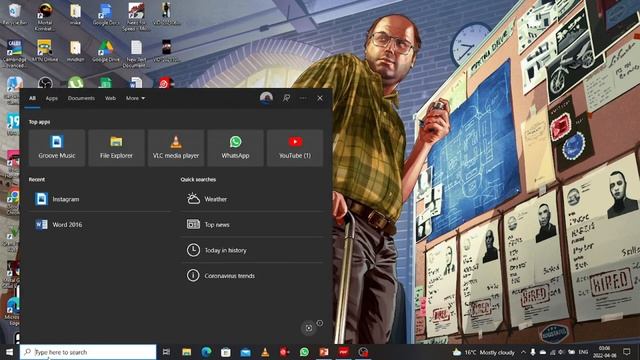Run Today in history quick search
Image resolution: width=640 pixels, height=360 pixels.
(x=252, y=250)
